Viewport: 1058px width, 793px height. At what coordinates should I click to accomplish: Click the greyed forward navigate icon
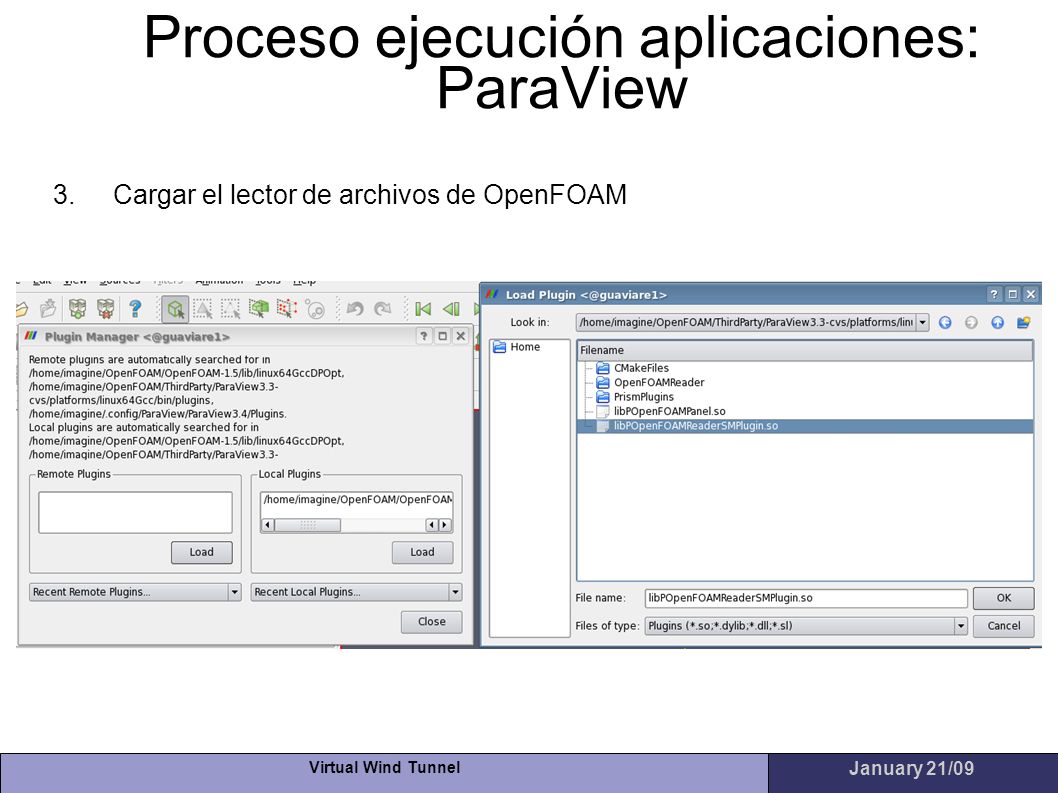coord(971,323)
